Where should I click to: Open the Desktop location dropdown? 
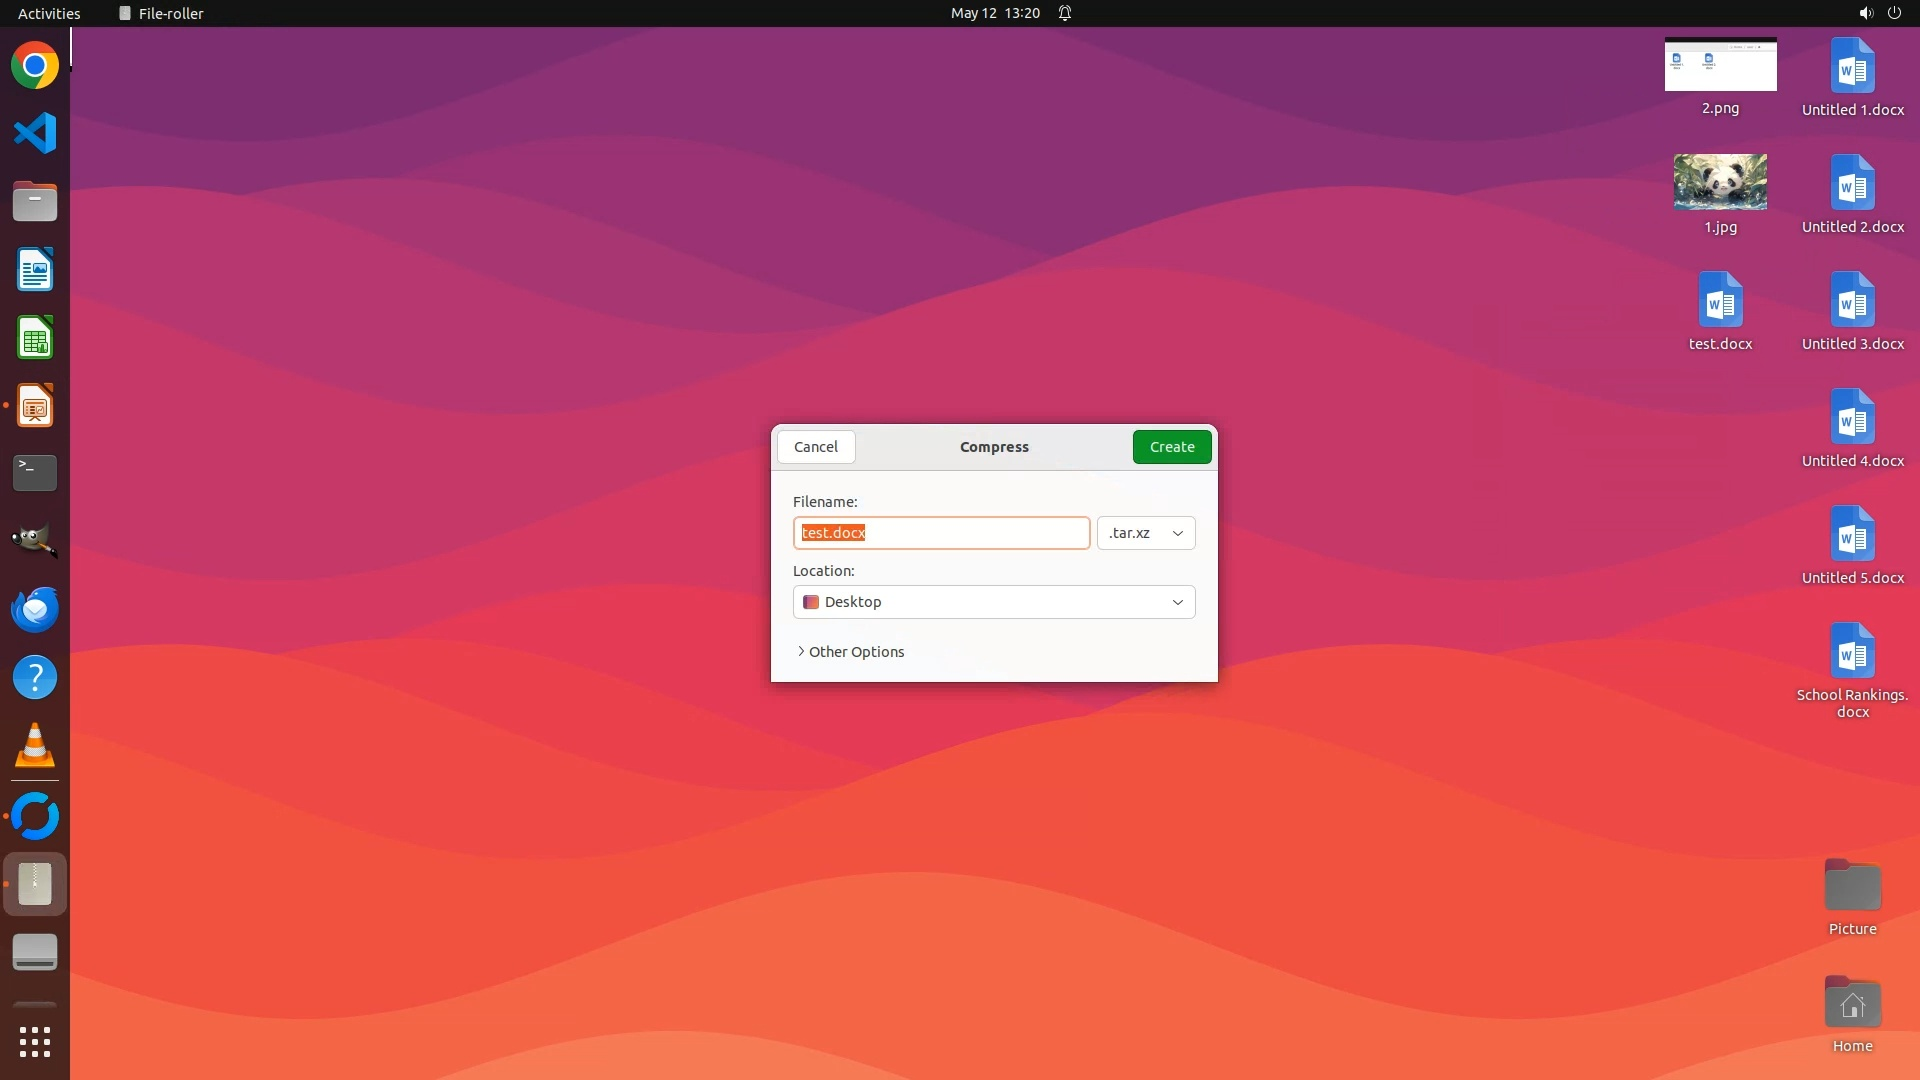(x=994, y=602)
